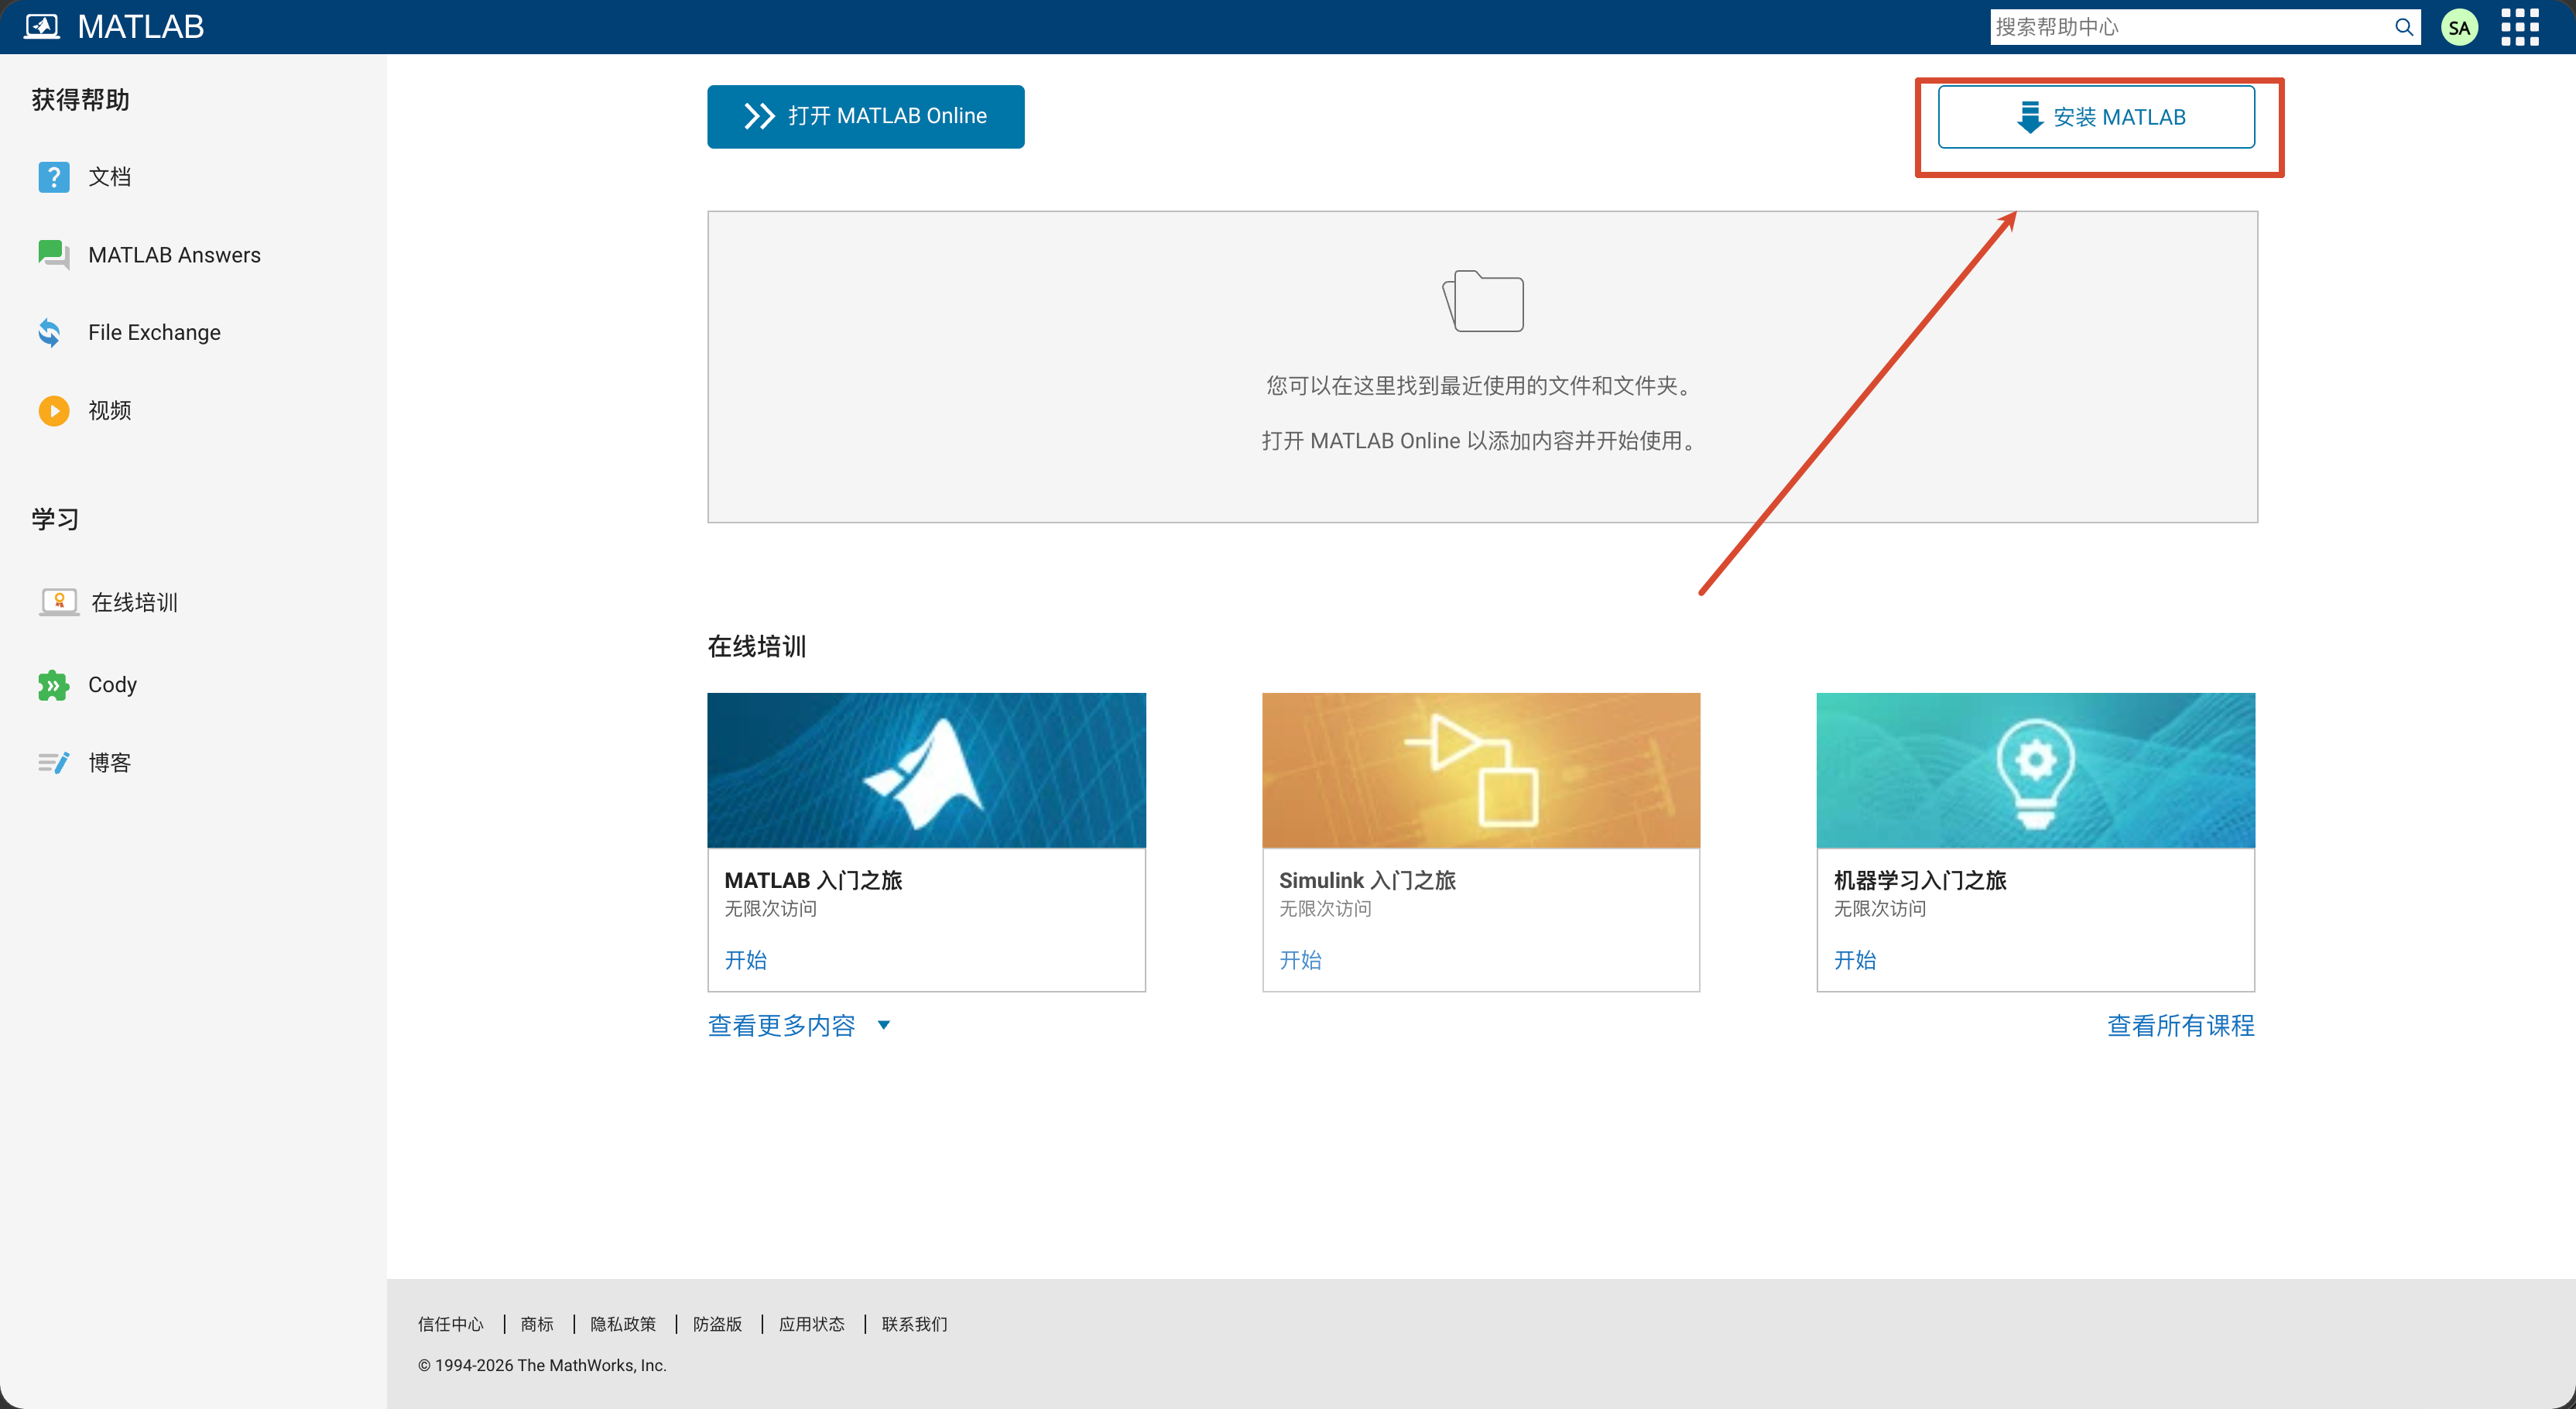This screenshot has height=1409, width=2576.
Task: Click the 博客 pencil icon
Action: [54, 763]
